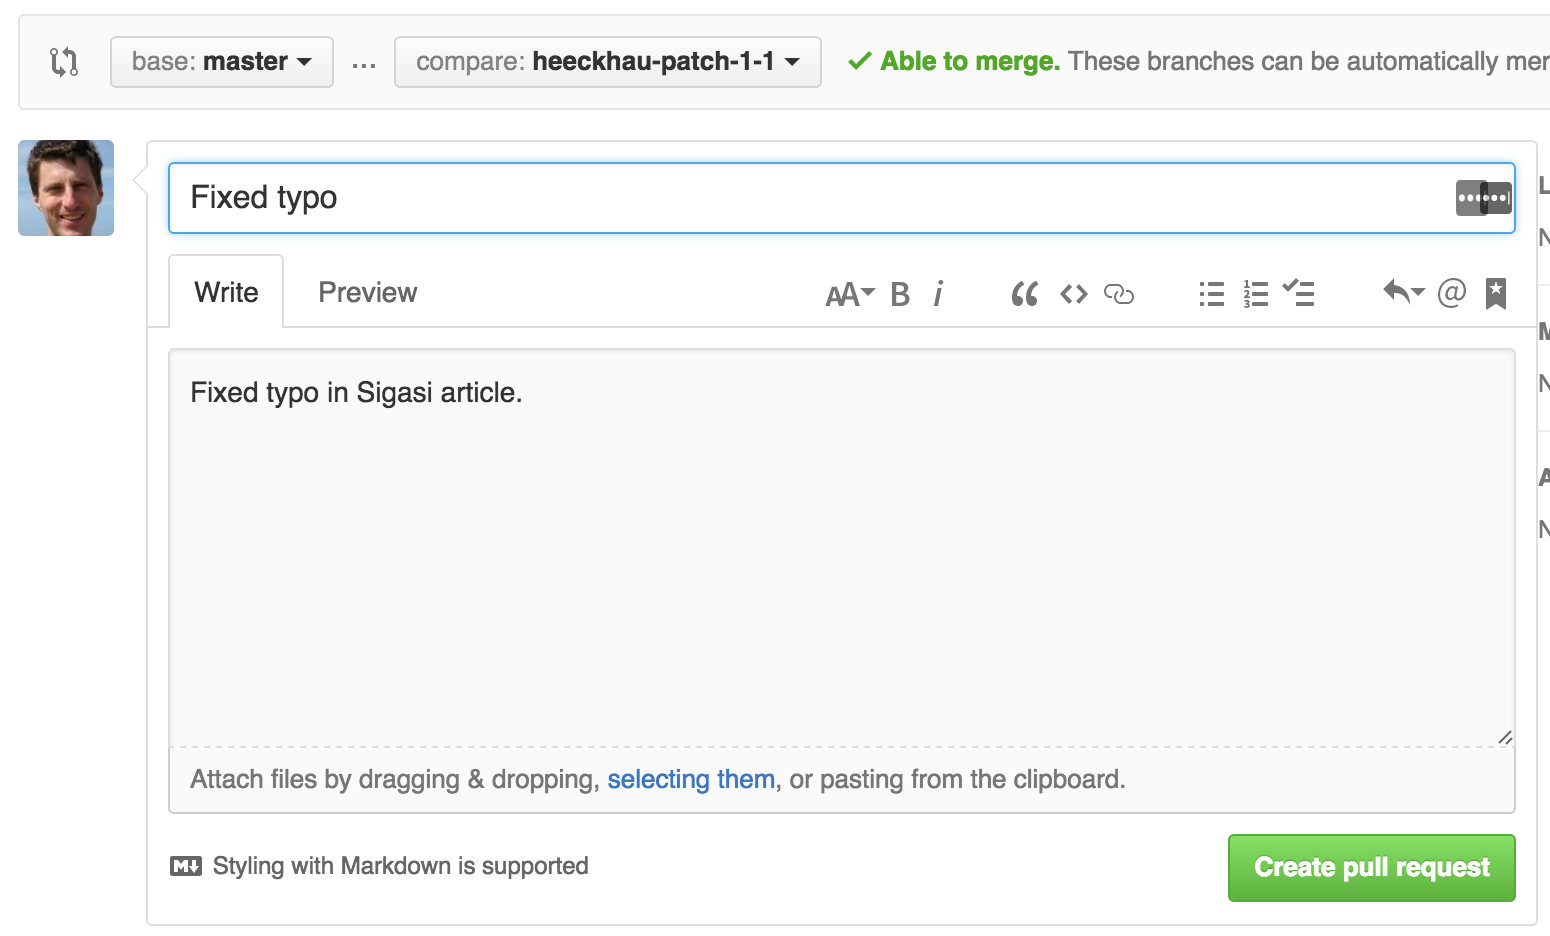This screenshot has width=1550, height=936.
Task: Add a bulleted list
Action: (1211, 294)
